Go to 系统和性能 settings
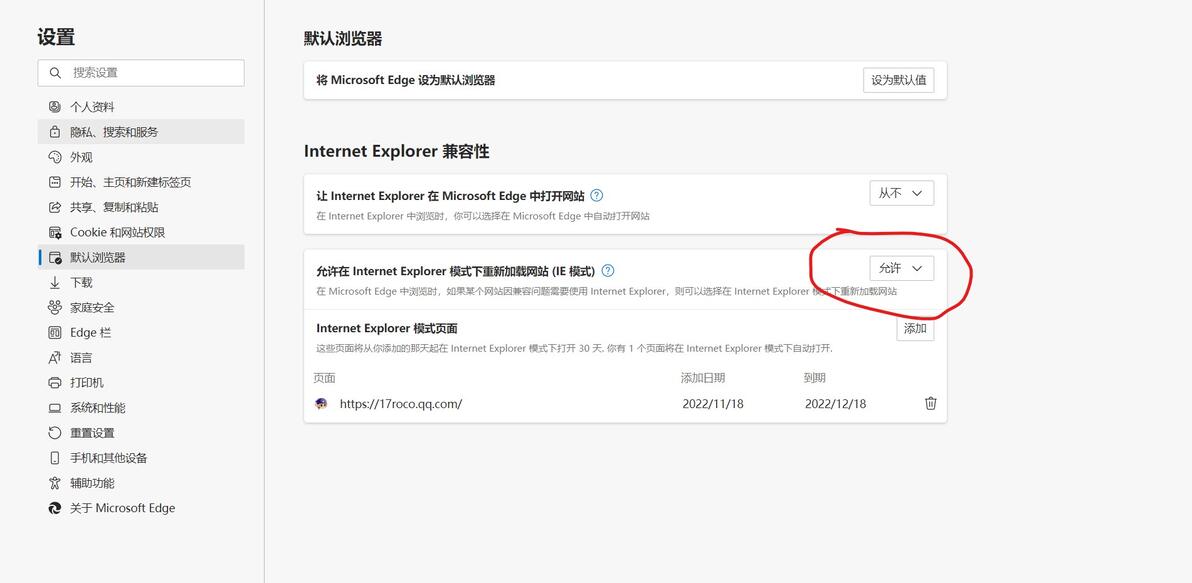This screenshot has height=583, width=1192. [141, 408]
